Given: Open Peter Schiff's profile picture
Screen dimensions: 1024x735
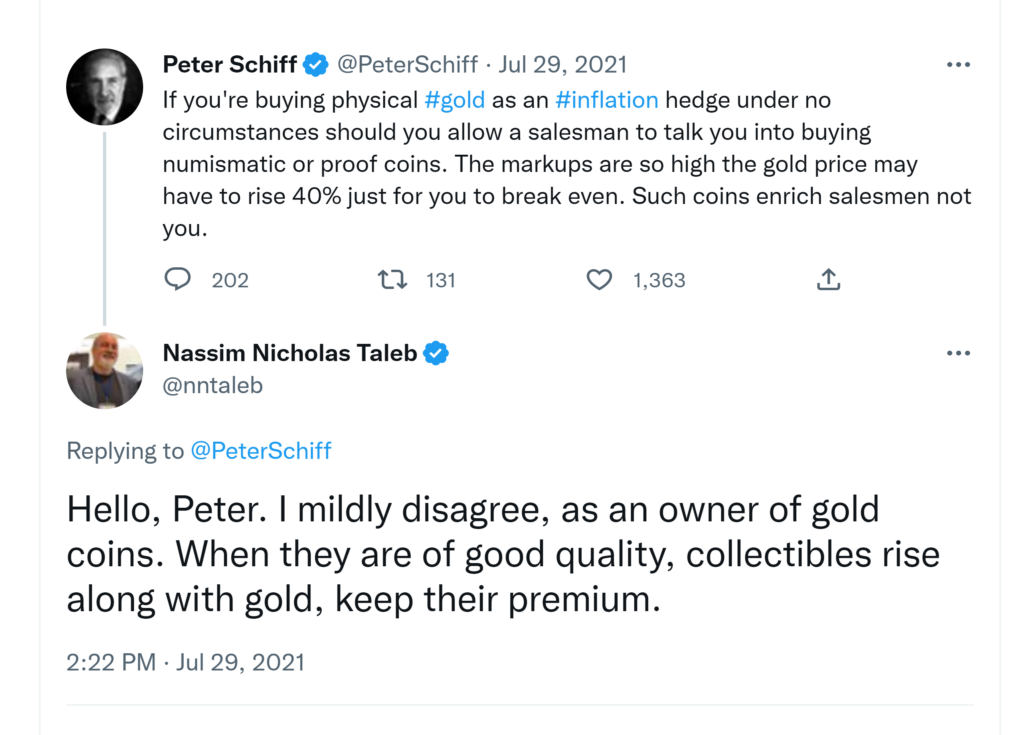Looking at the screenshot, I should click(104, 86).
